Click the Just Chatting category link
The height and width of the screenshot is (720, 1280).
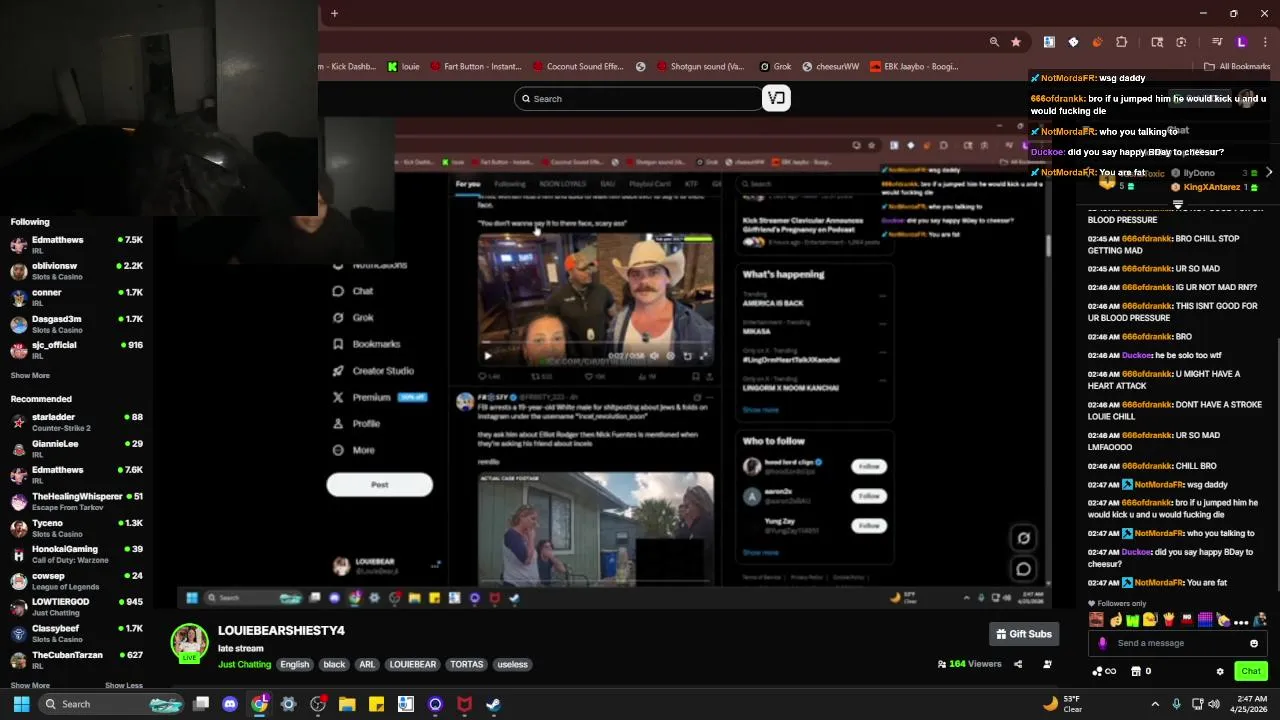tap(244, 664)
